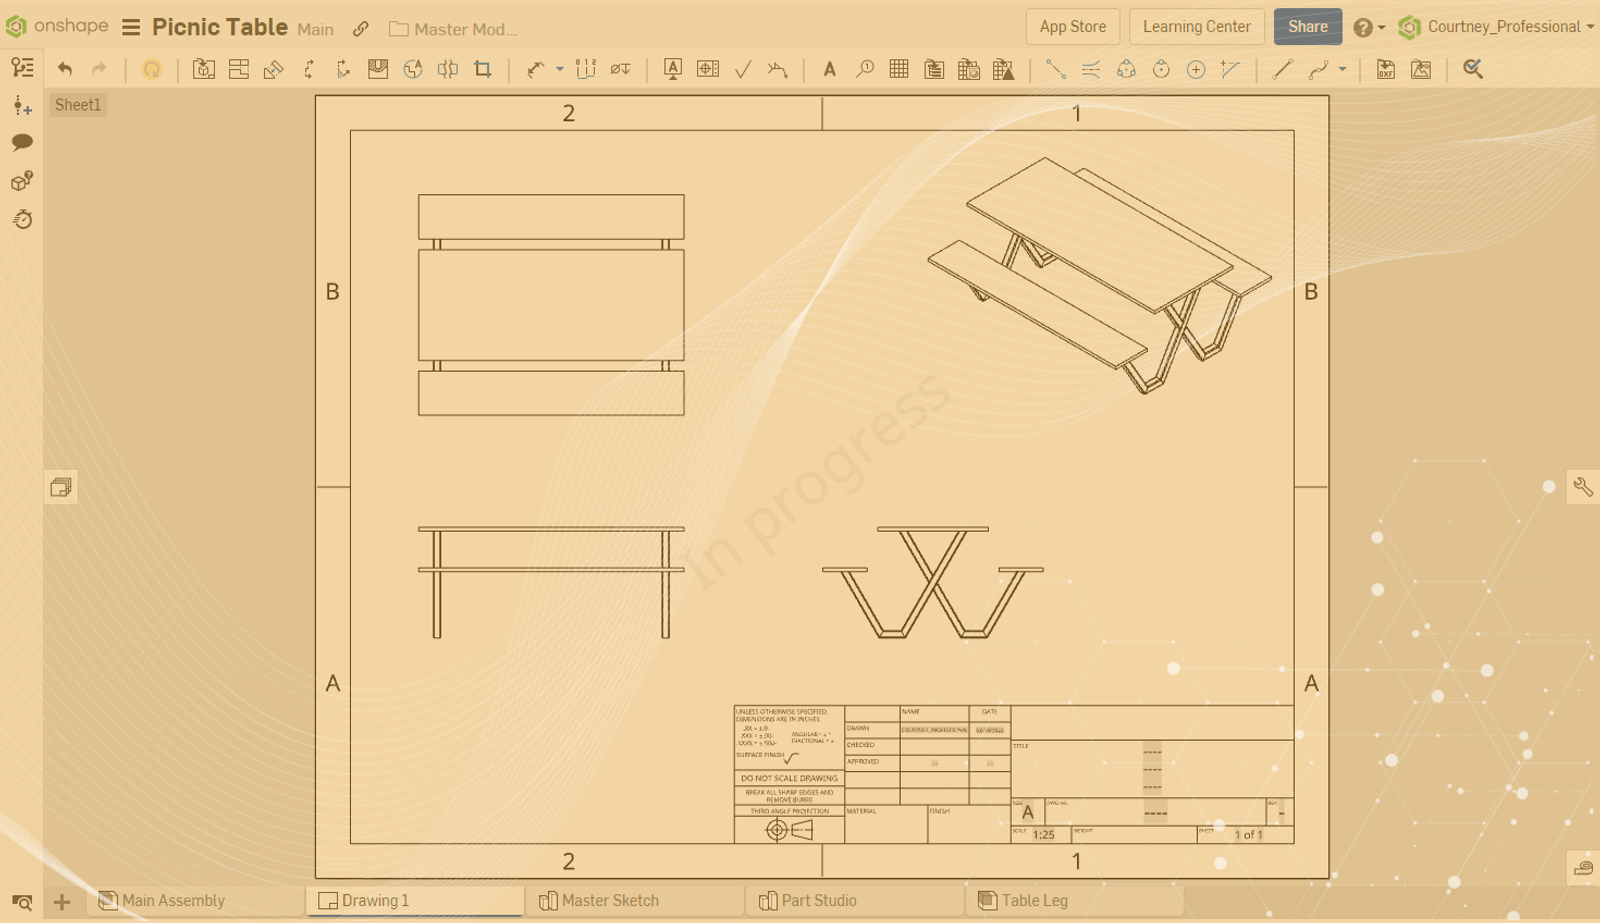Open the Part Studio tab
Screen dimensions: 1600x923
tap(818, 900)
